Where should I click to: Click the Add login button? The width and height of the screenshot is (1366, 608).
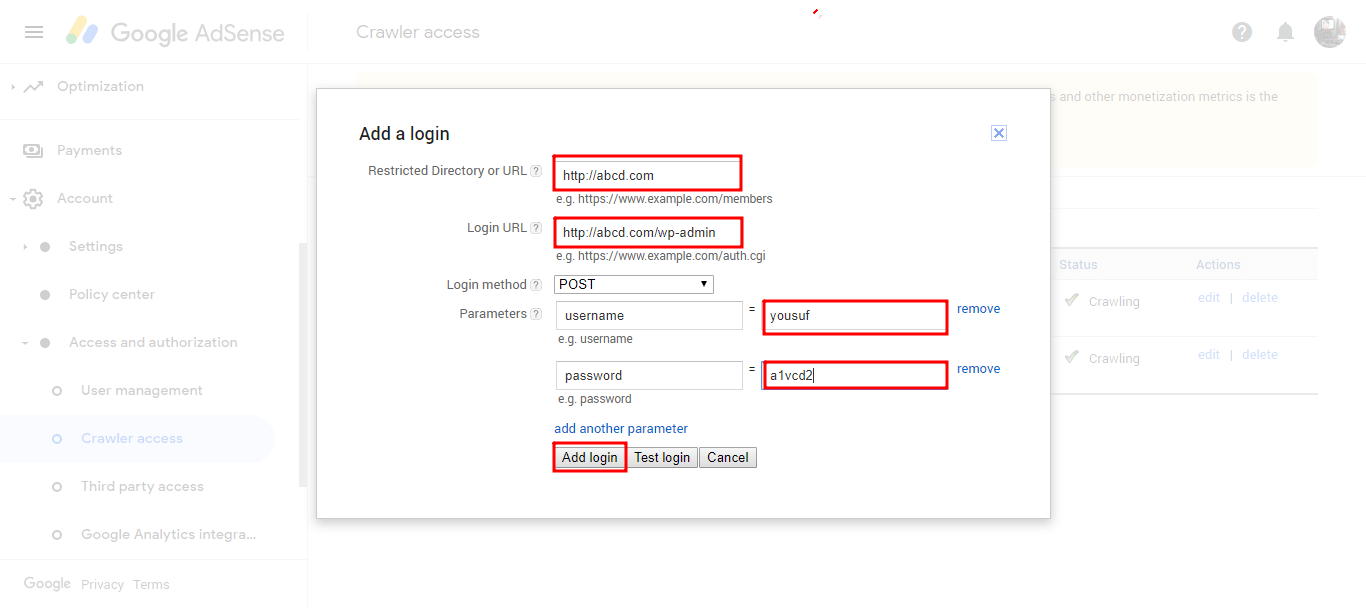(590, 457)
